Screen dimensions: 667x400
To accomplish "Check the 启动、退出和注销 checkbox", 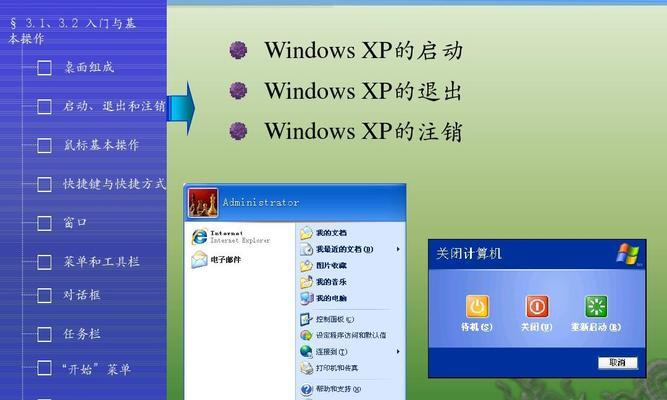I will click(x=44, y=106).
